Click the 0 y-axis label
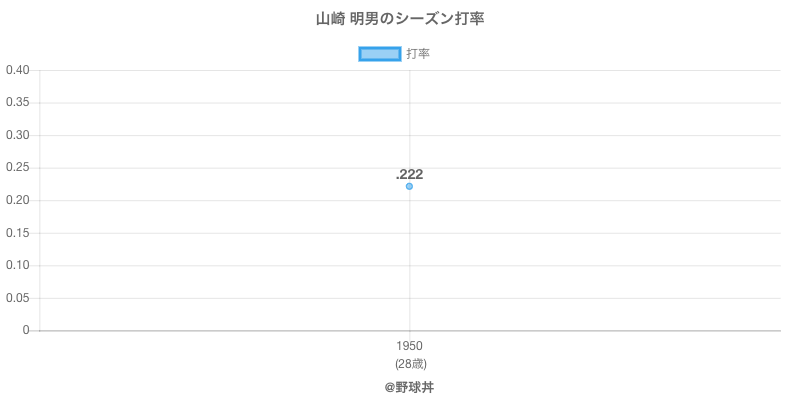This screenshot has height=400, width=800. click(27, 330)
